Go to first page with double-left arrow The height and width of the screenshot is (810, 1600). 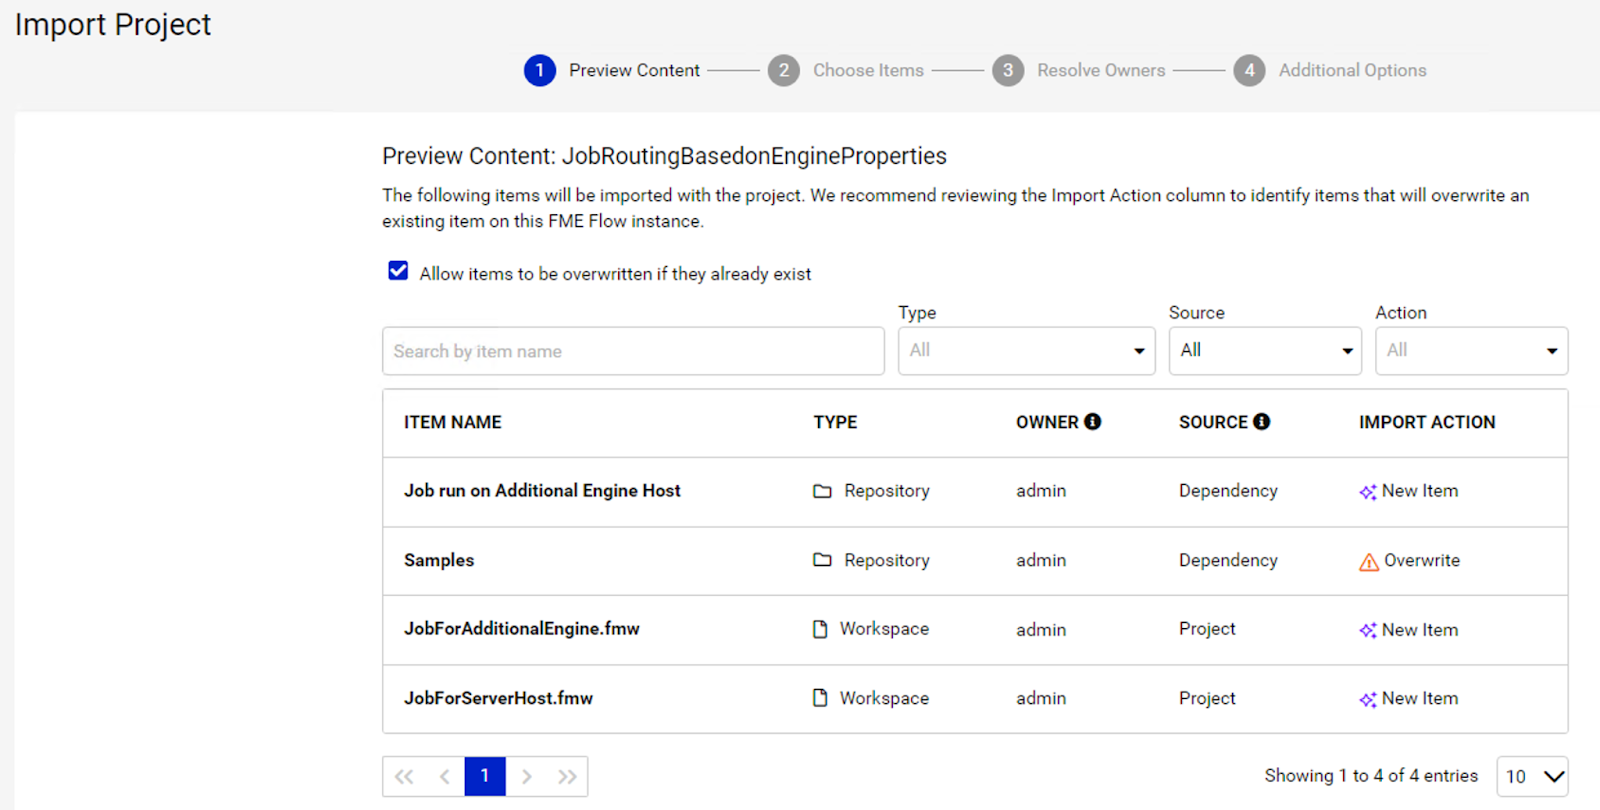click(x=404, y=776)
